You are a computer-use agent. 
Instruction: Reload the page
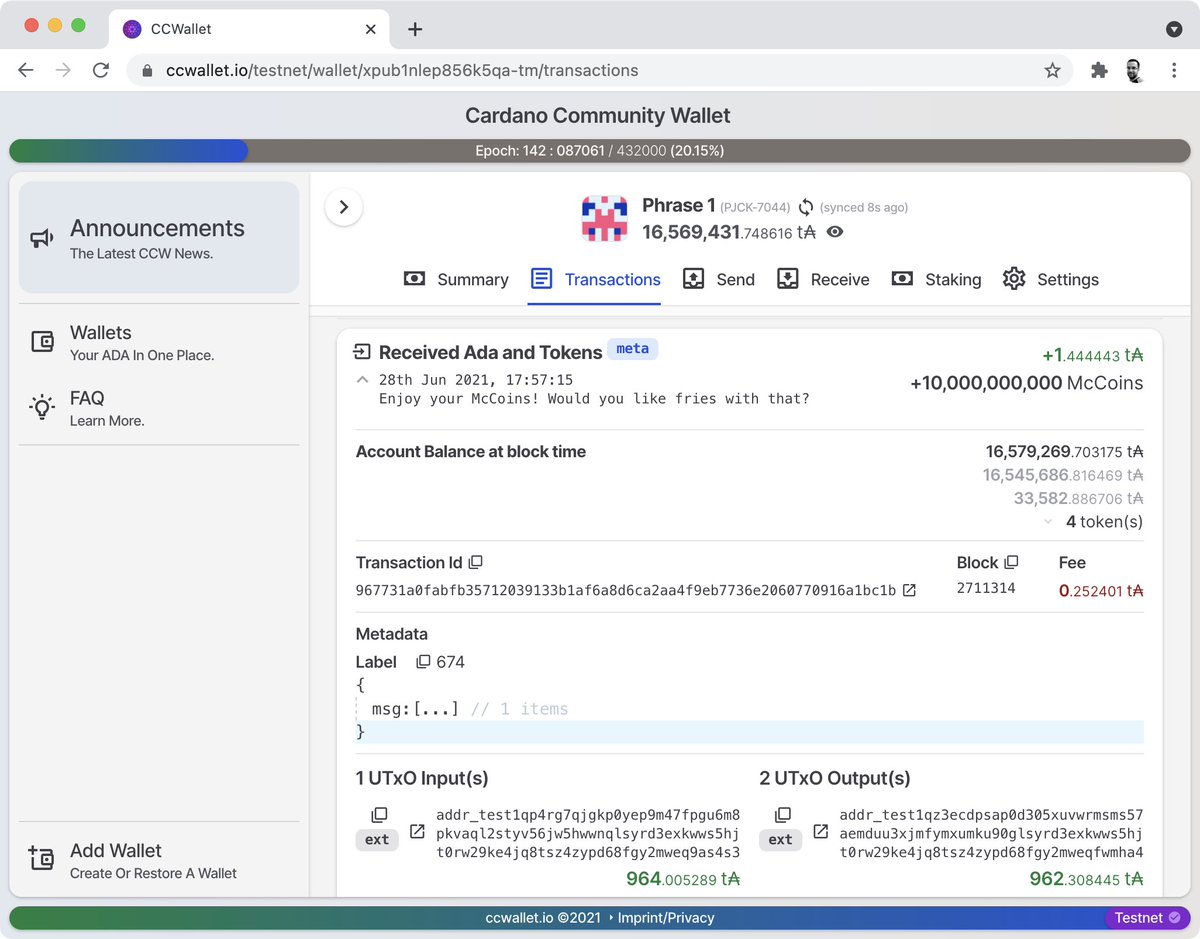[x=101, y=70]
